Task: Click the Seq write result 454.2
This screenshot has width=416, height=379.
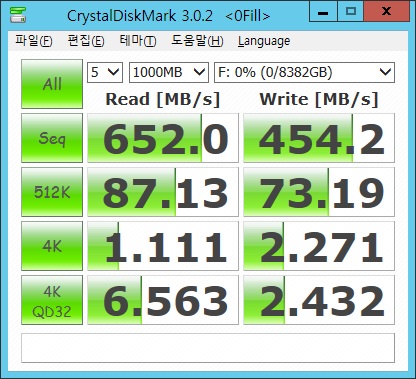Action: click(319, 138)
